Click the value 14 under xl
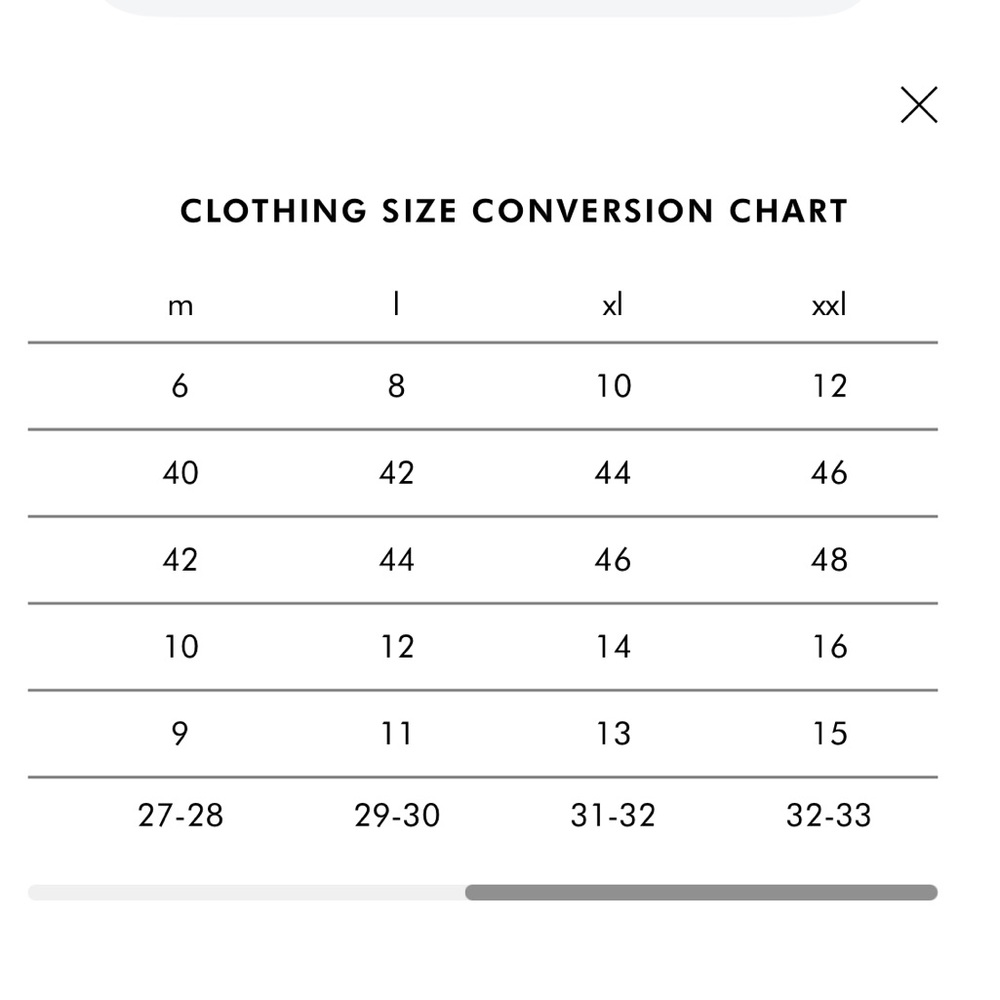 (x=613, y=647)
